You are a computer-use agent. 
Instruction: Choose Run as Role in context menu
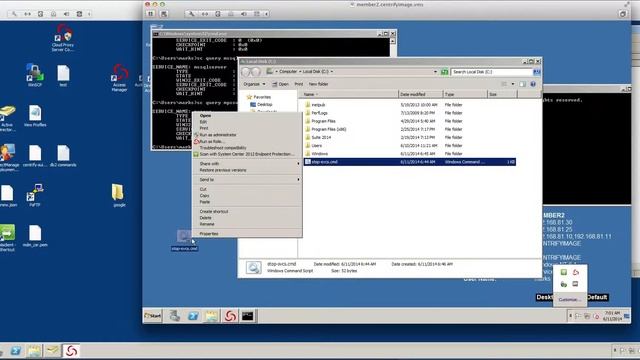[x=247, y=141]
